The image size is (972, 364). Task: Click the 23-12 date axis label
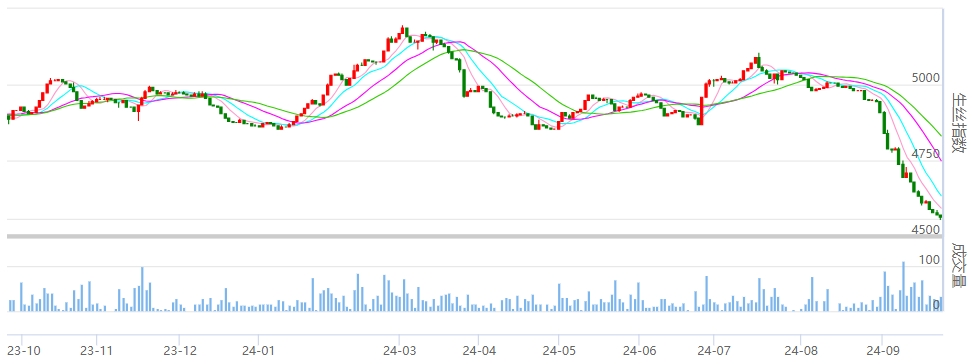(179, 351)
